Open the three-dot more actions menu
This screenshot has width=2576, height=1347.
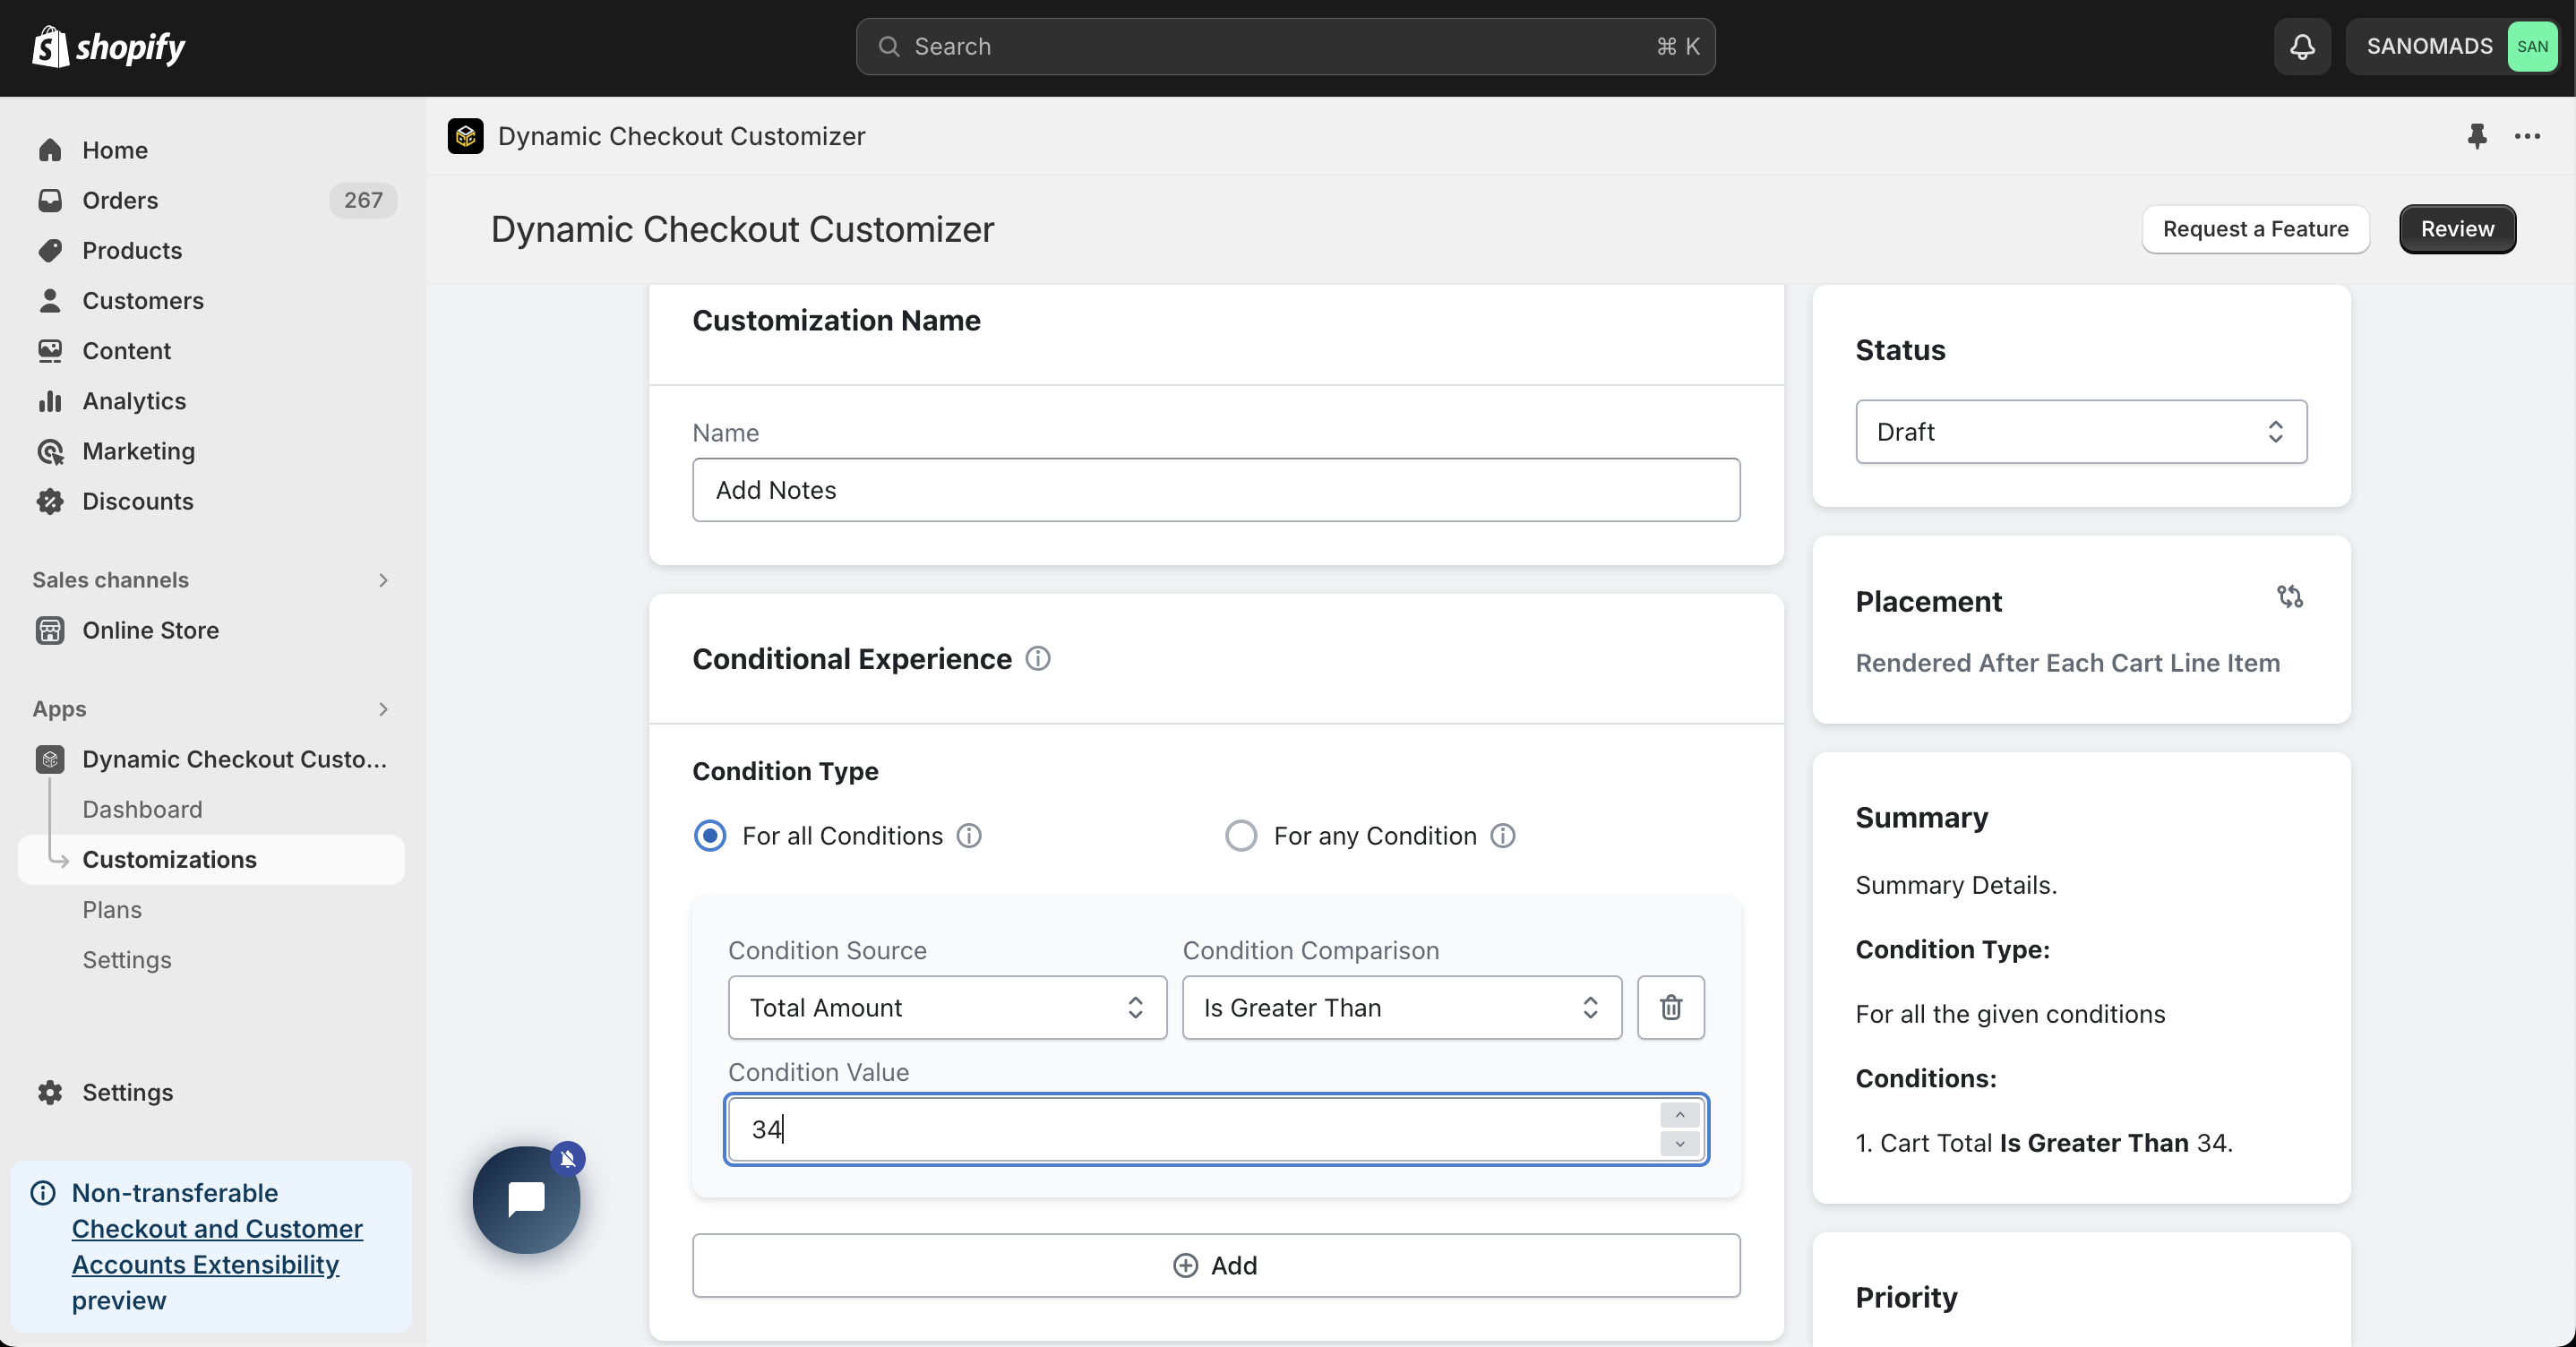tap(2527, 136)
